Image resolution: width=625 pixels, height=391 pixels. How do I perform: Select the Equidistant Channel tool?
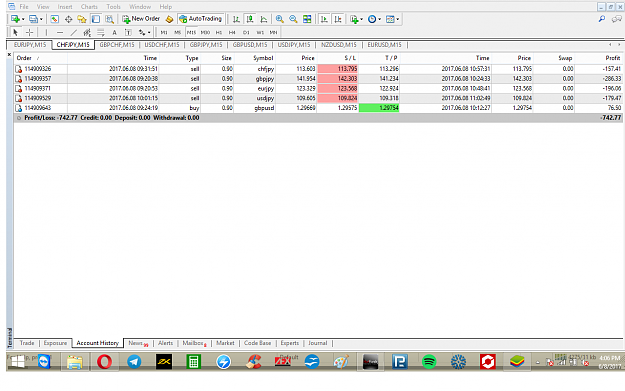[x=87, y=32]
